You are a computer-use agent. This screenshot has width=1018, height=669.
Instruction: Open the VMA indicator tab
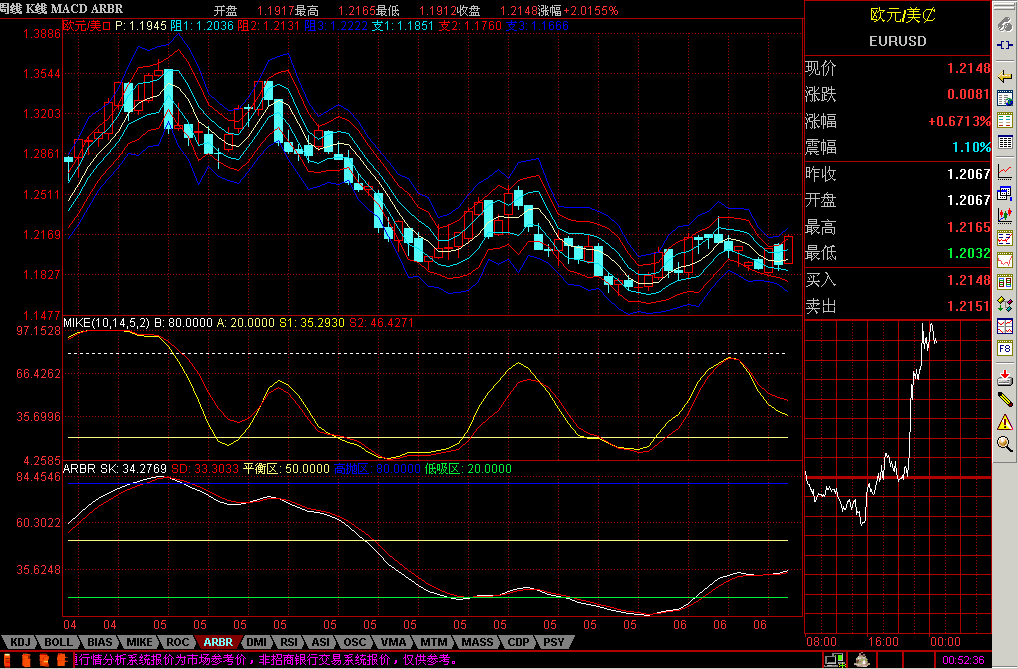tap(393, 642)
